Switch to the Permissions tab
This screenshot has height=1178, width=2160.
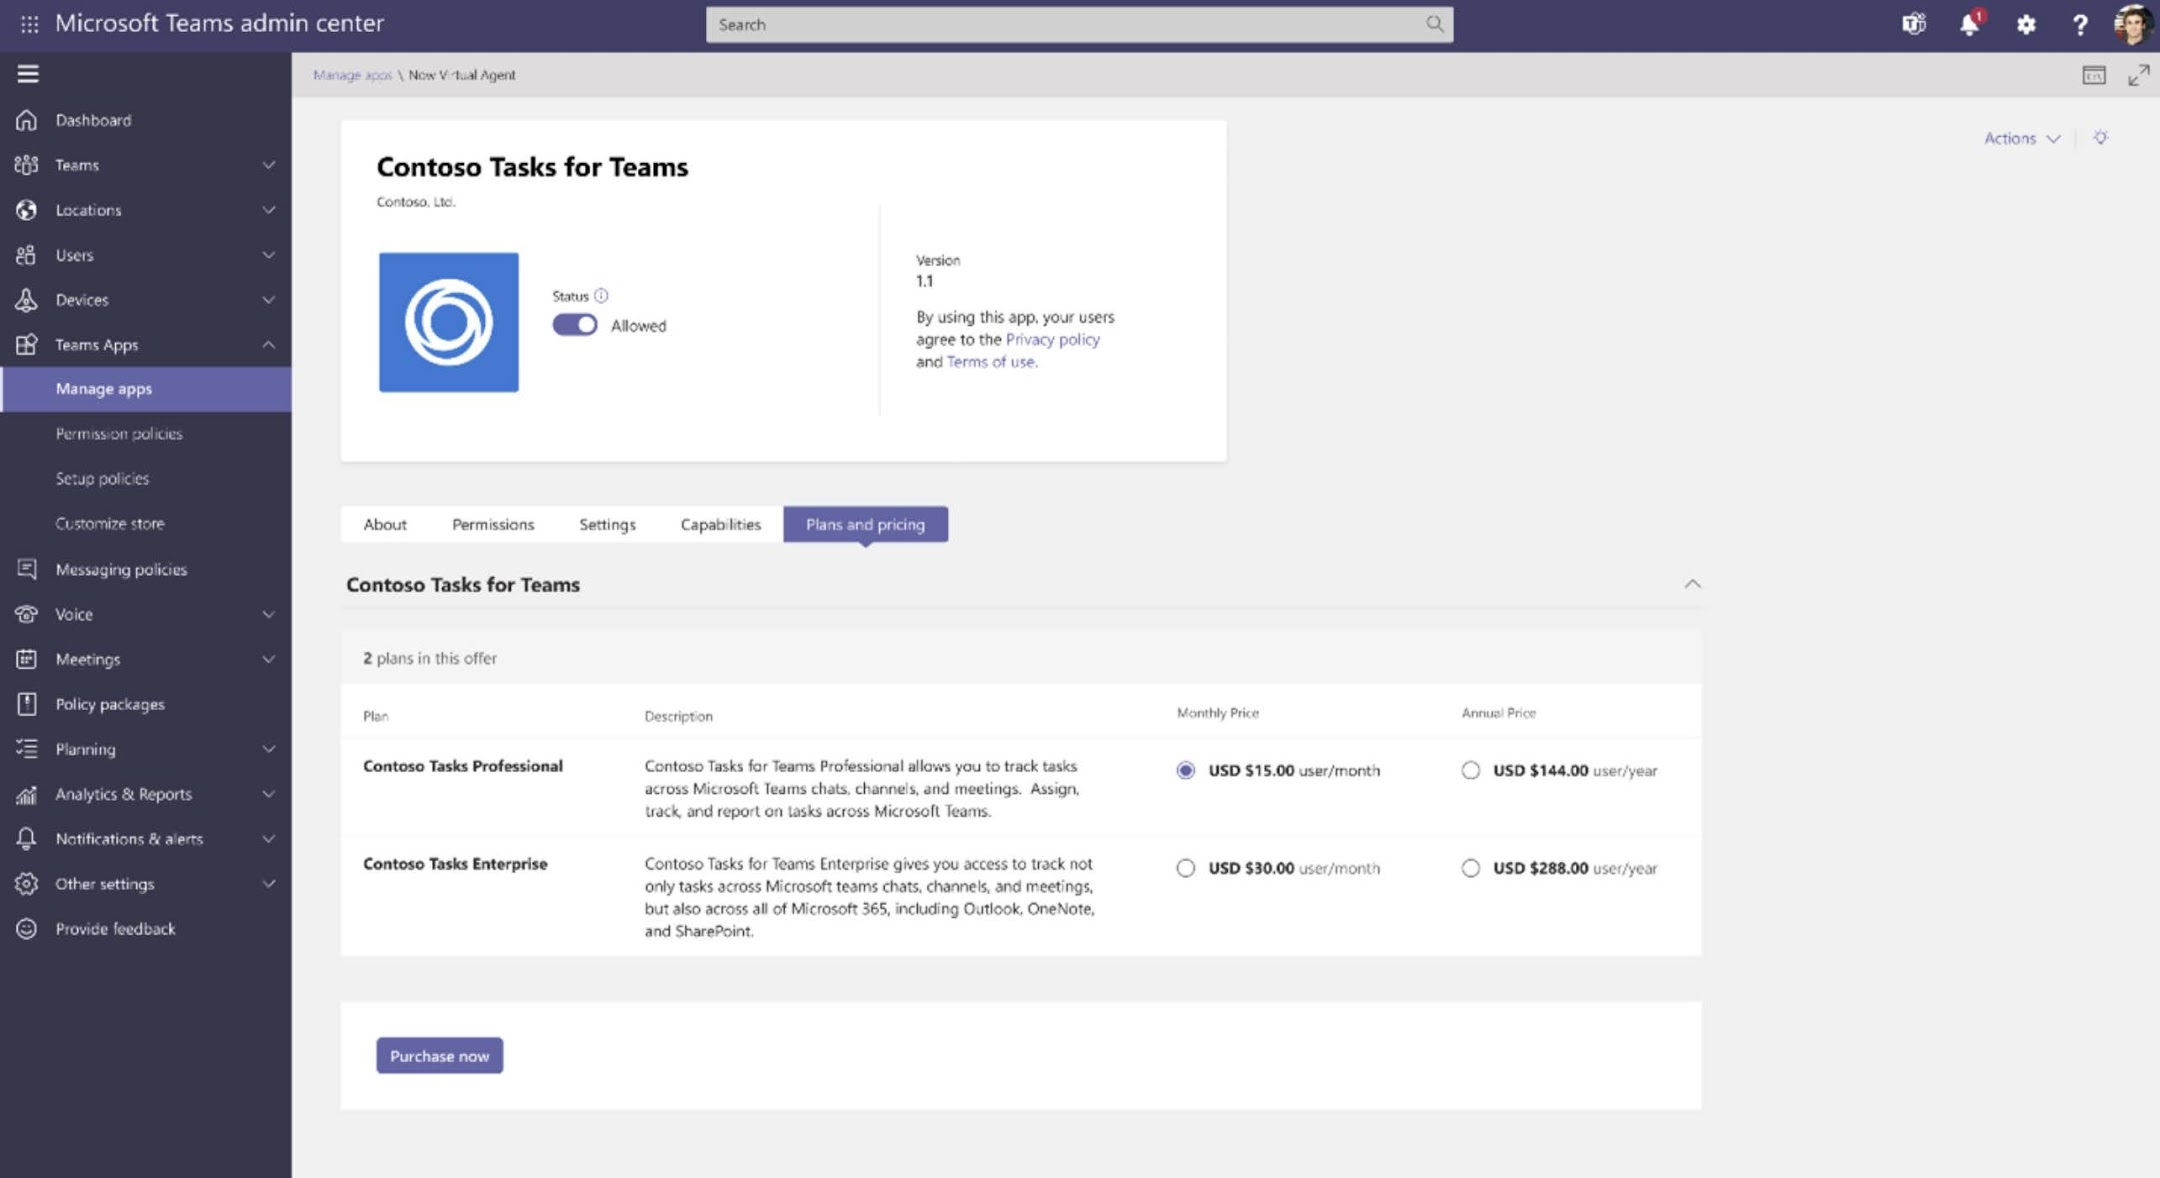[493, 524]
